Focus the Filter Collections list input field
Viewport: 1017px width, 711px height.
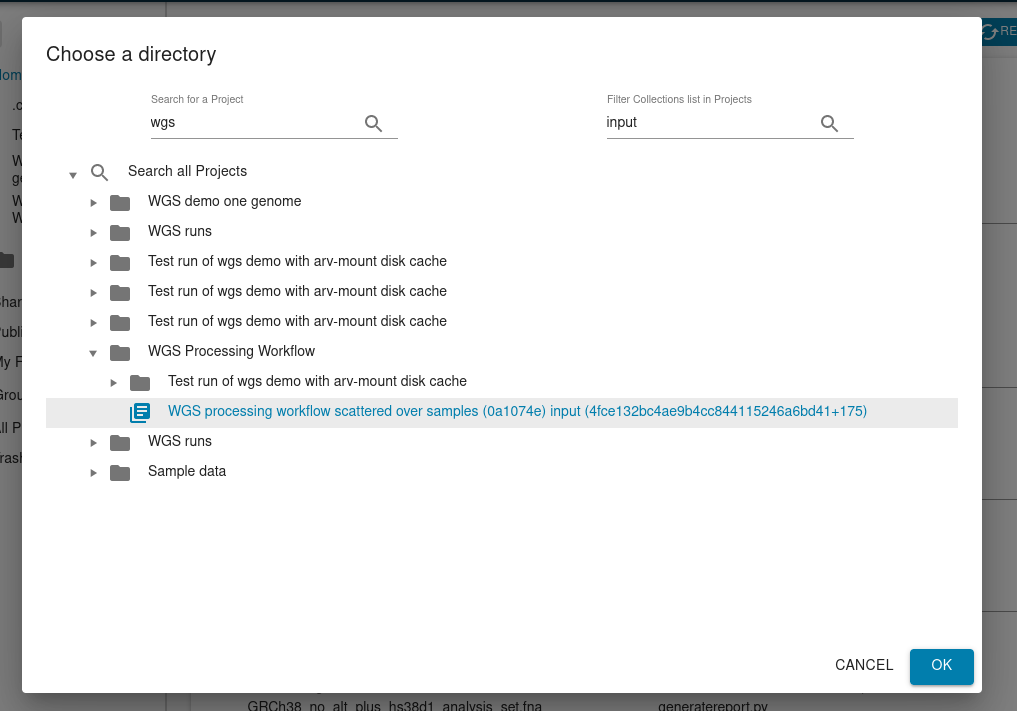tap(709, 123)
